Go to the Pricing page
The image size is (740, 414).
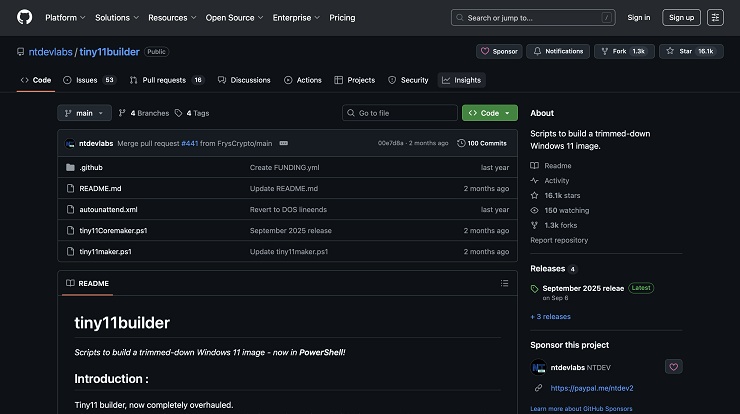342,17
